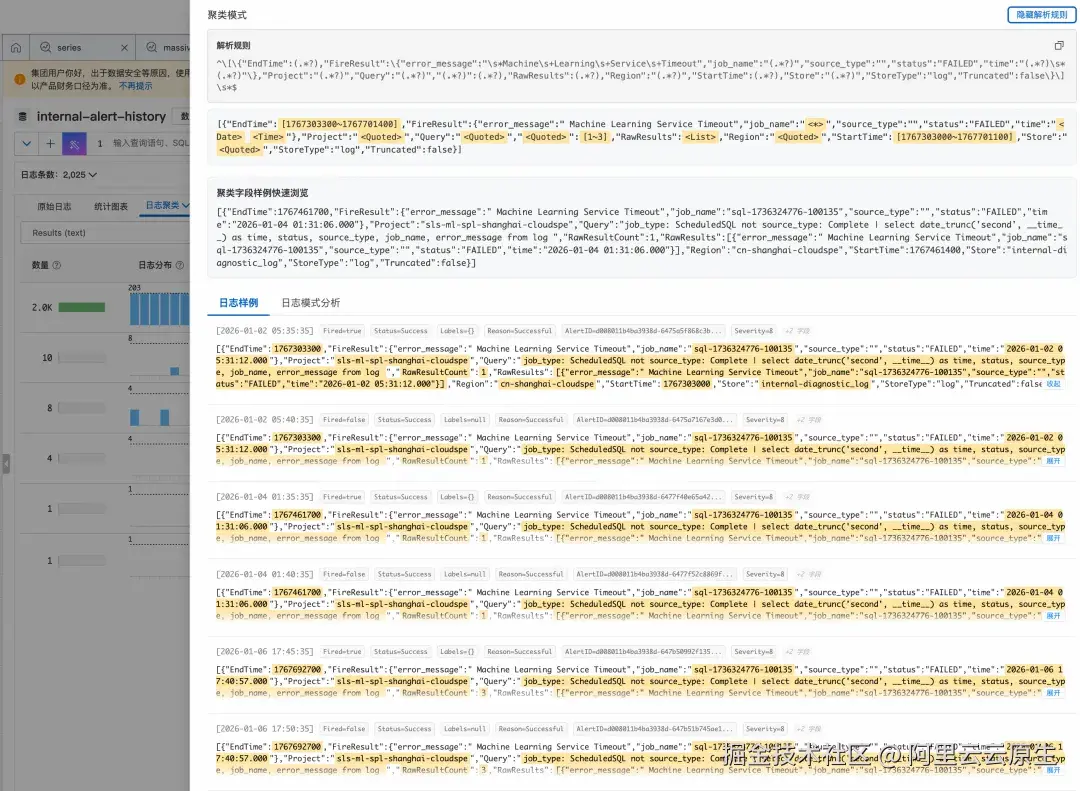The width and height of the screenshot is (1080, 791).
Task: Click 隐藏解析规则 button
Action: tap(1041, 14)
